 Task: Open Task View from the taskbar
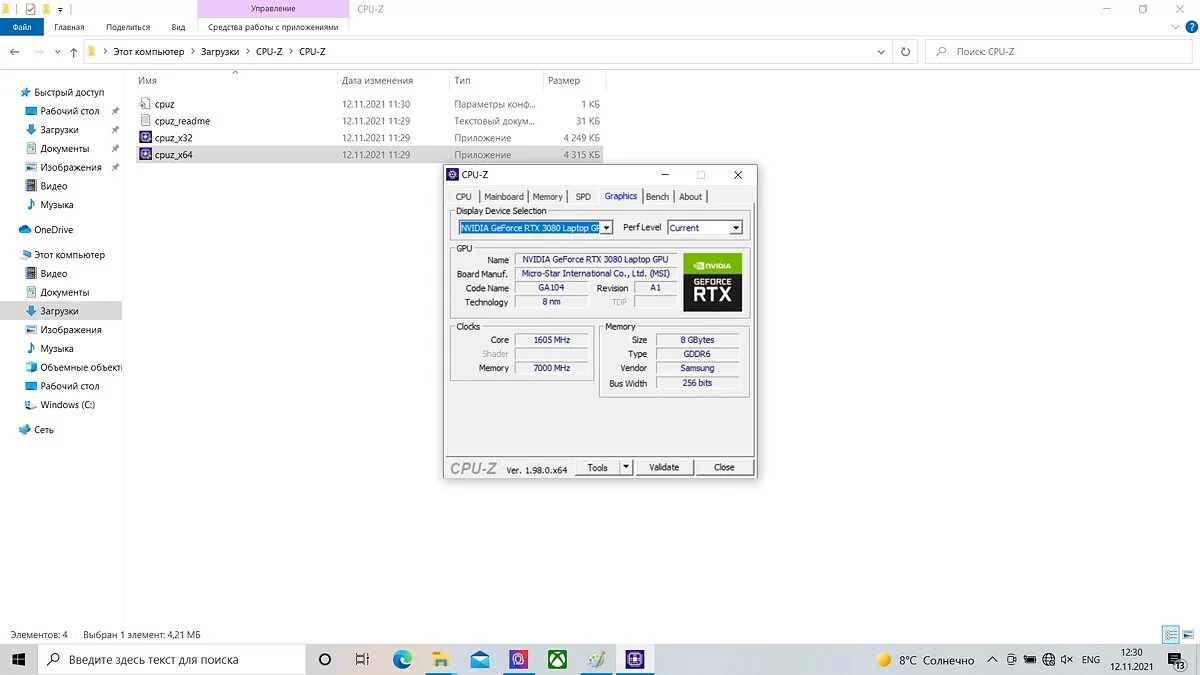coord(363,660)
